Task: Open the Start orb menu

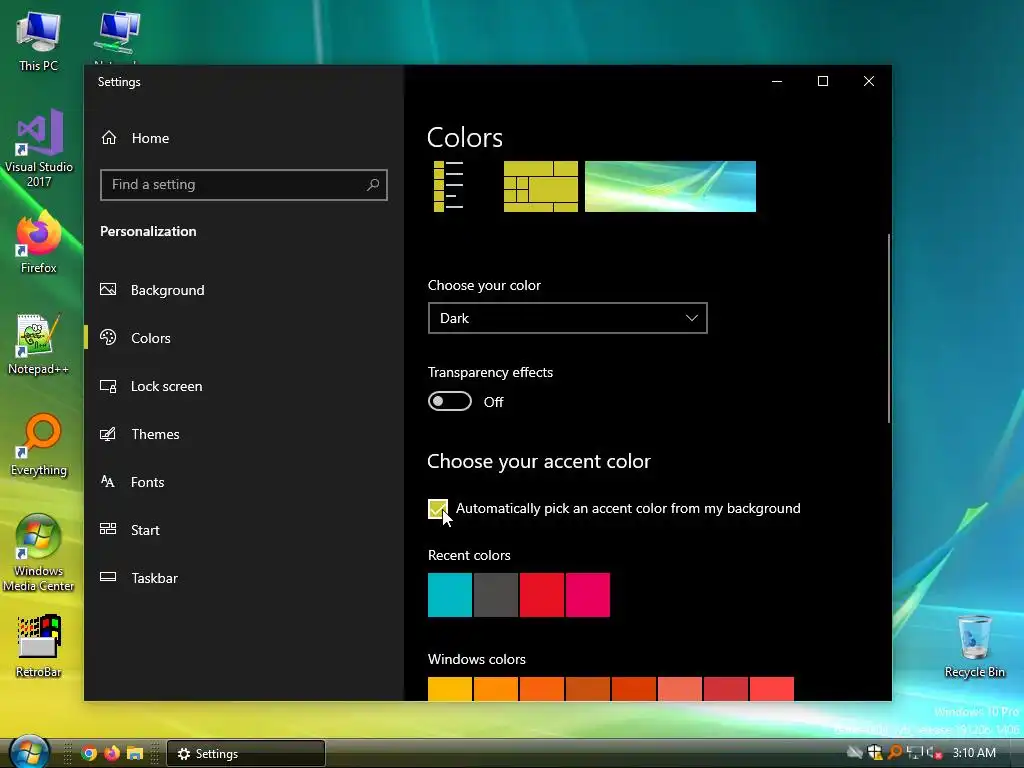Action: click(x=29, y=752)
